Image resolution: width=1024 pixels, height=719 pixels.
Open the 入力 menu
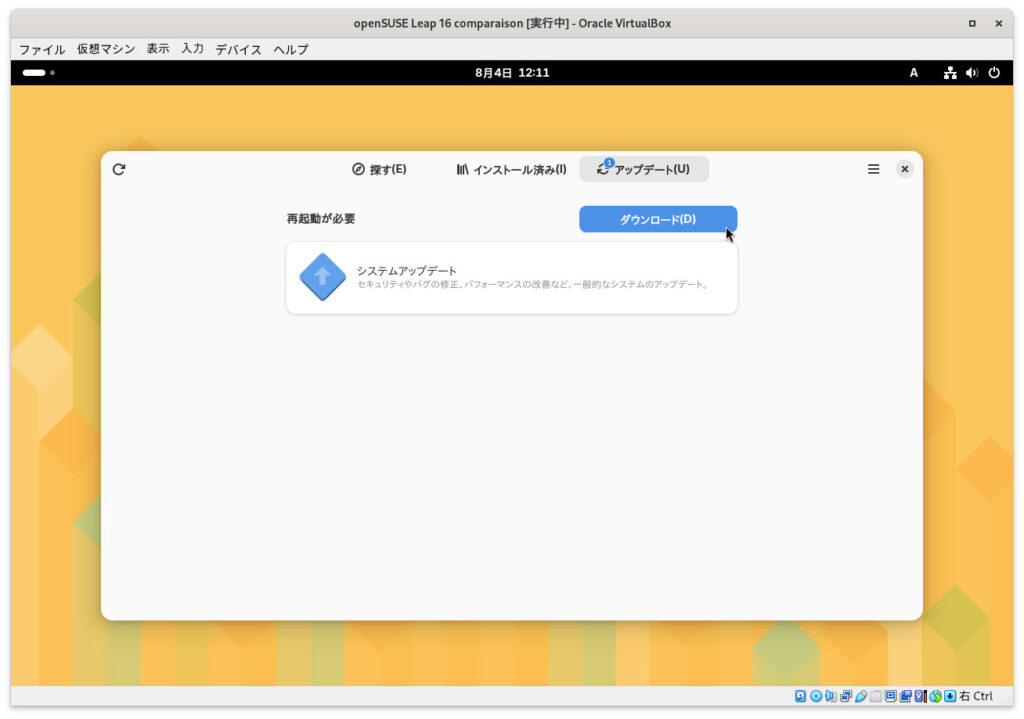click(x=193, y=49)
